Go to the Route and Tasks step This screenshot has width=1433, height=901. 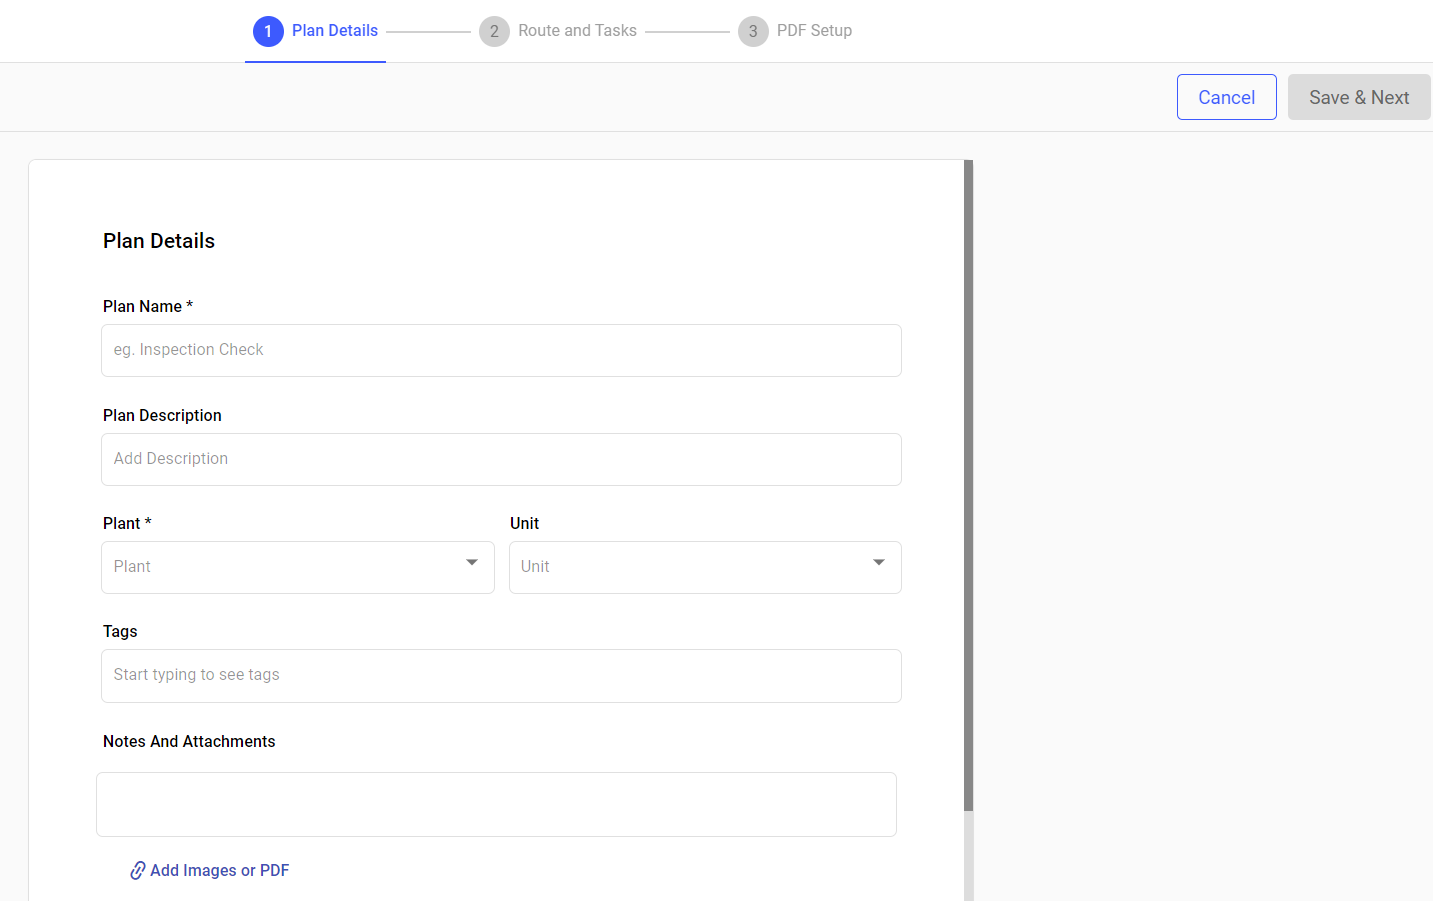pos(577,31)
